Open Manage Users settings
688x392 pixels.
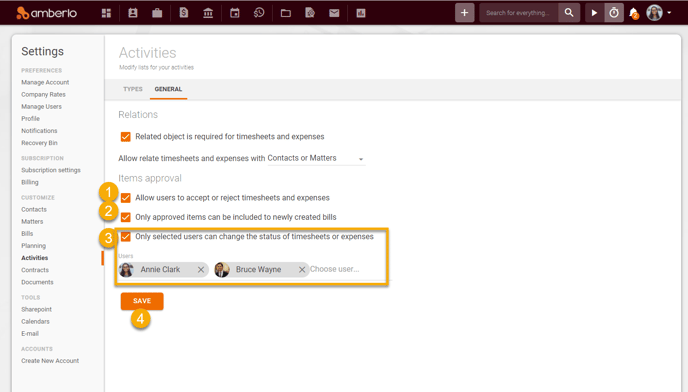(42, 107)
